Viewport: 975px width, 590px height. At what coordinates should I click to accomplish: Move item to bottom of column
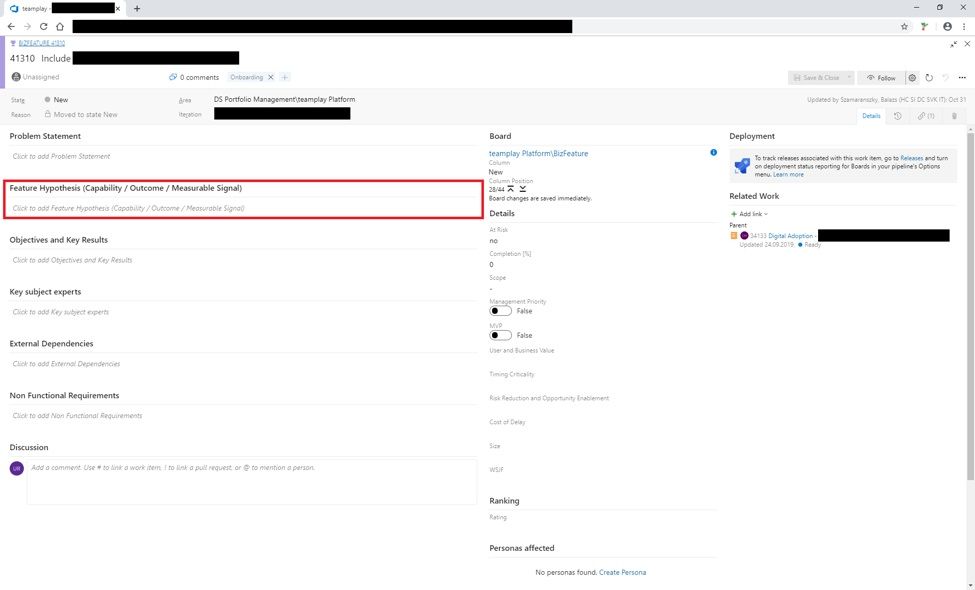(x=523, y=188)
